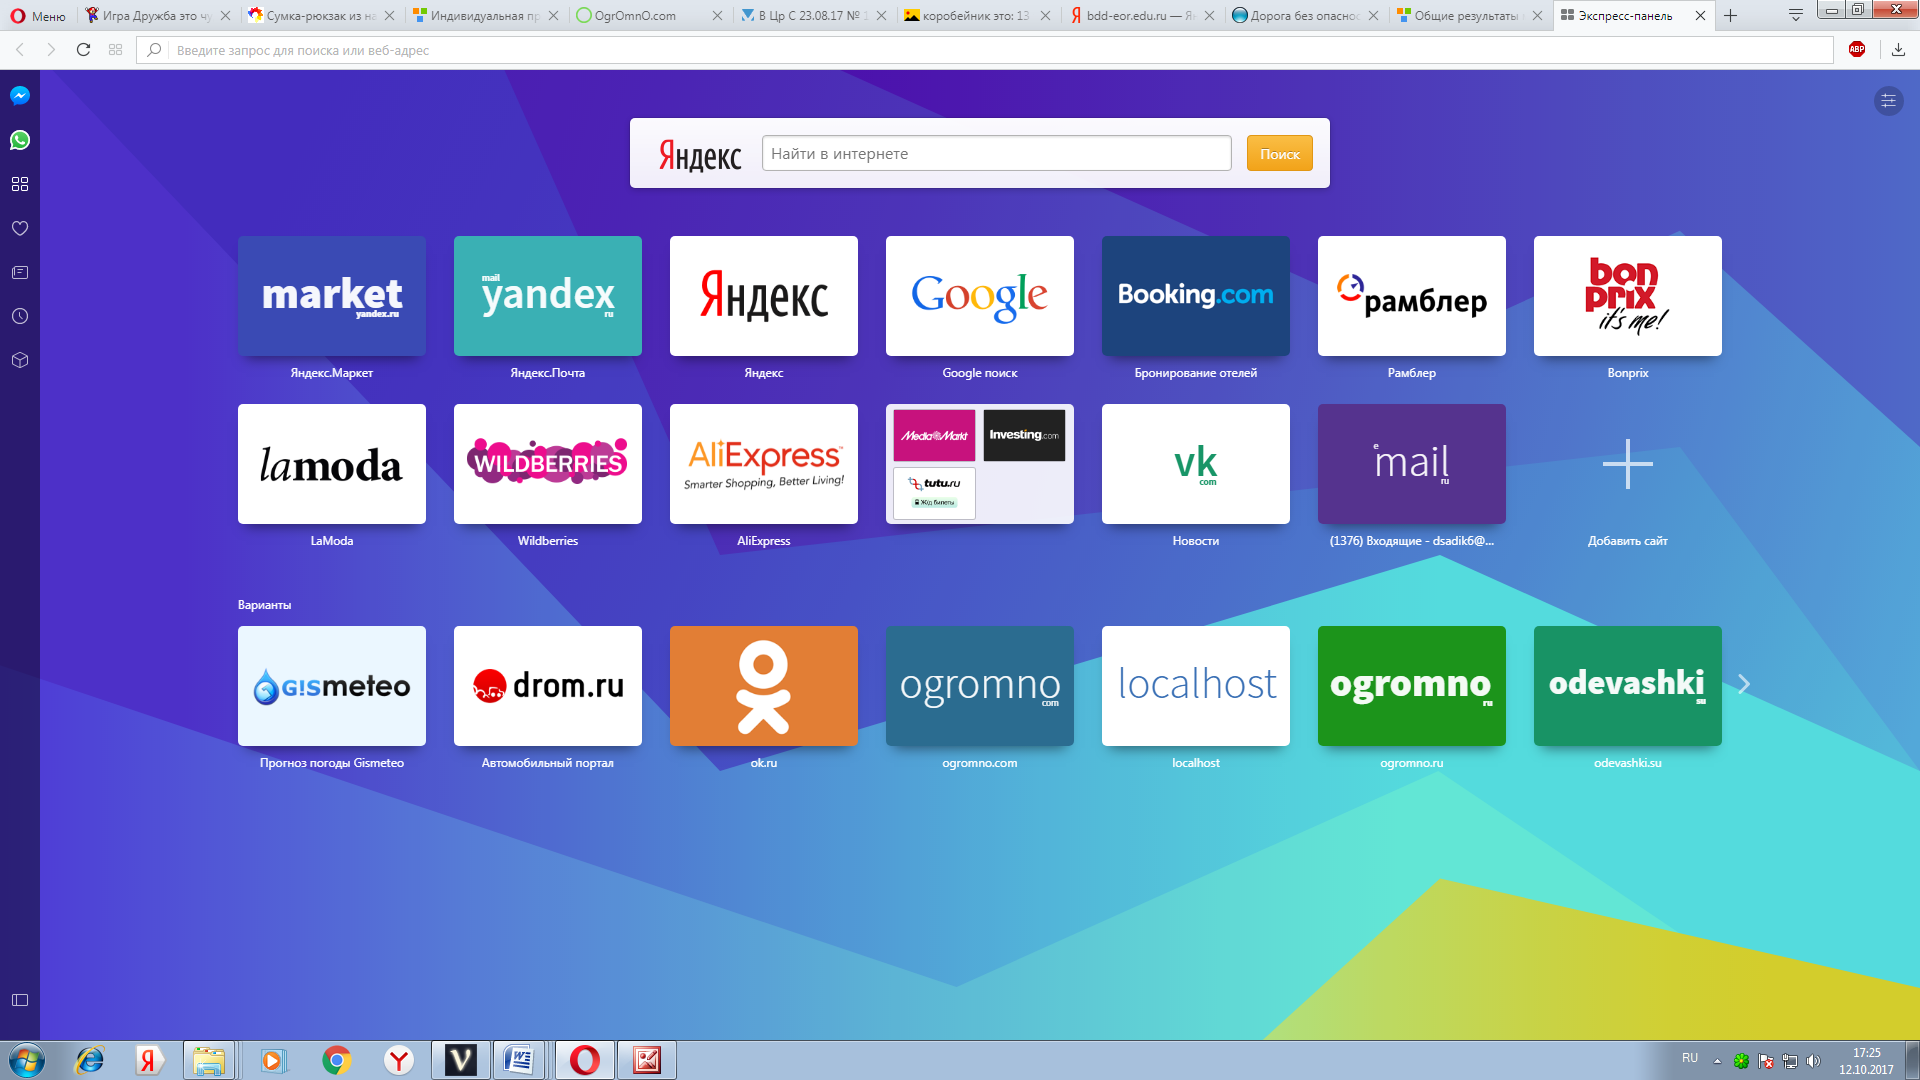
Task: Open the Wildberries tile
Action: (548, 464)
